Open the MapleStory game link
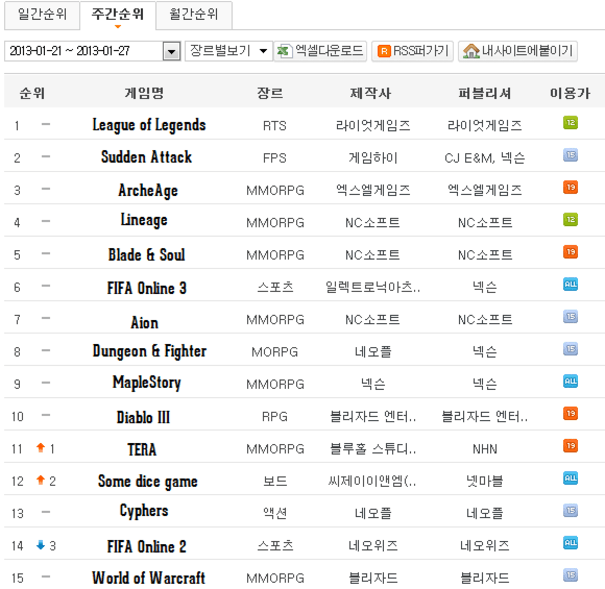The width and height of the screenshot is (605, 589). pyautogui.click(x=147, y=383)
